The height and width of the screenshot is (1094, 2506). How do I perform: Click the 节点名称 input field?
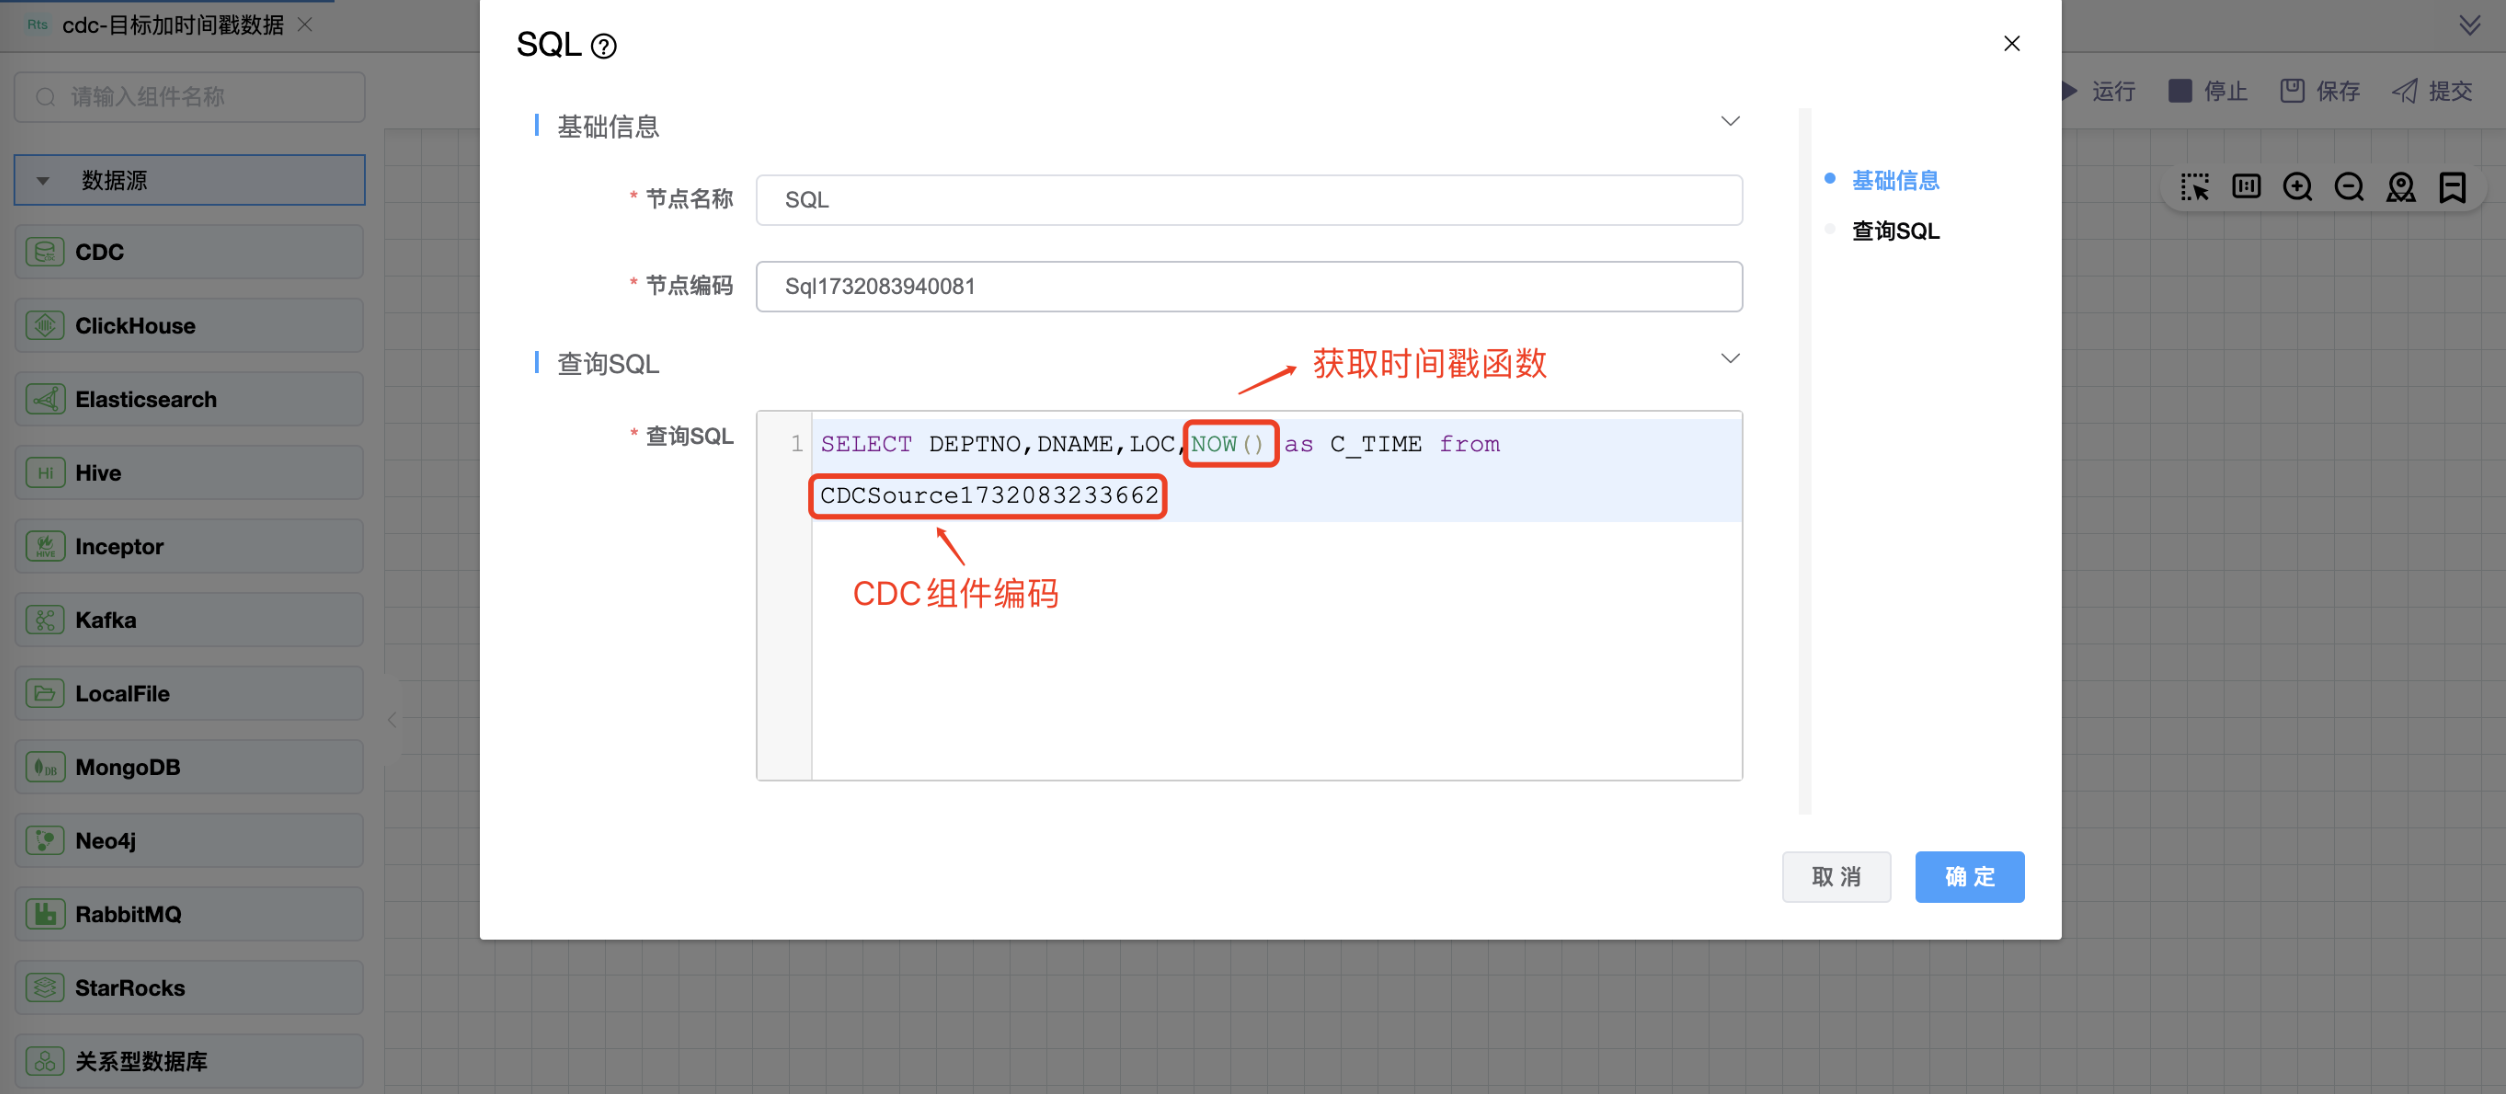coord(1248,200)
